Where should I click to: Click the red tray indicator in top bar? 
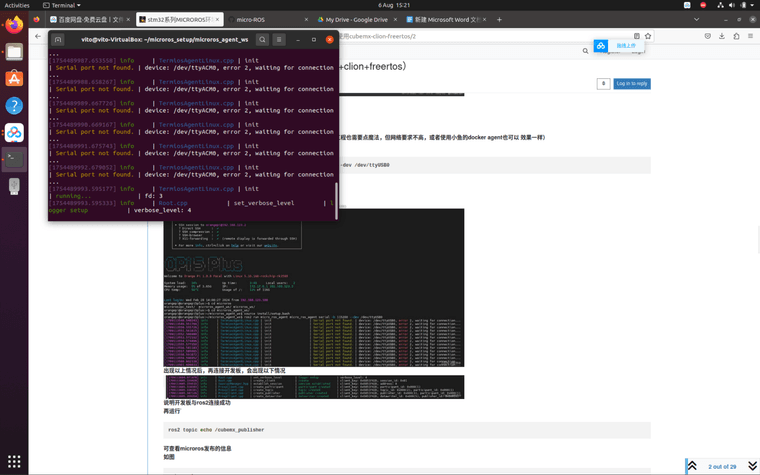click(703, 5)
